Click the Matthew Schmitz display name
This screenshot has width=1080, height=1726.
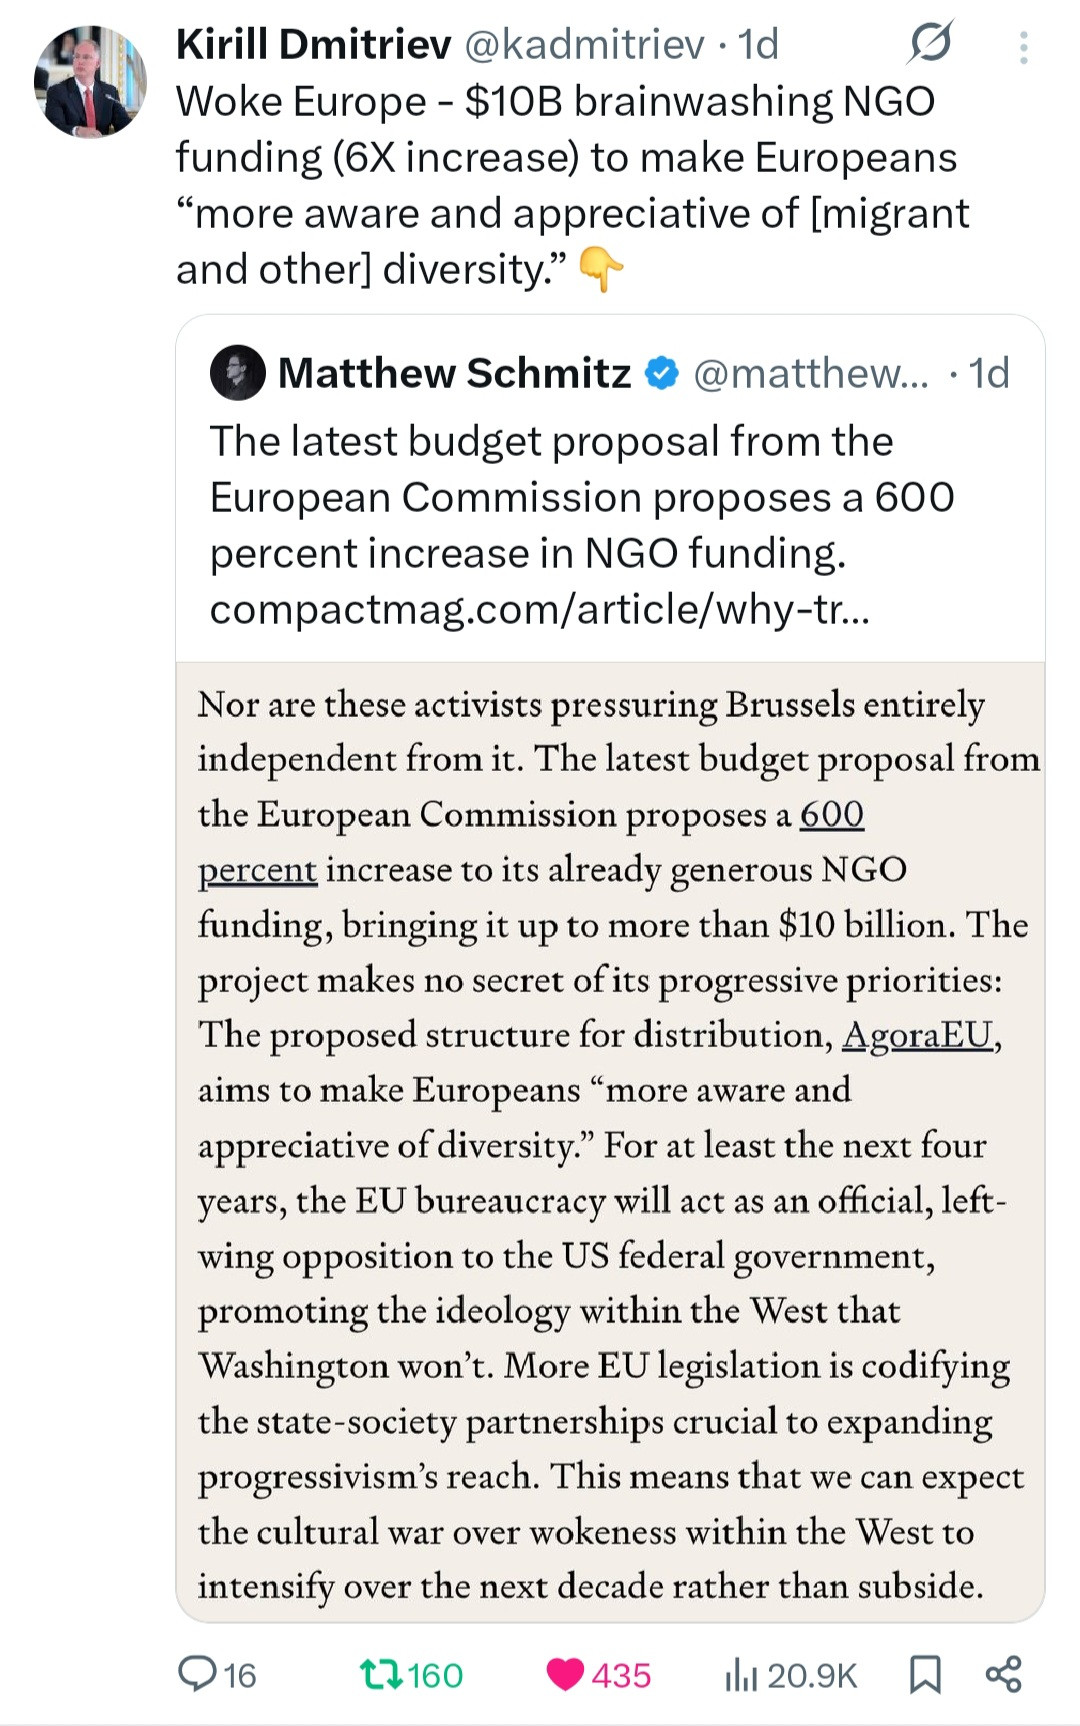click(x=454, y=373)
